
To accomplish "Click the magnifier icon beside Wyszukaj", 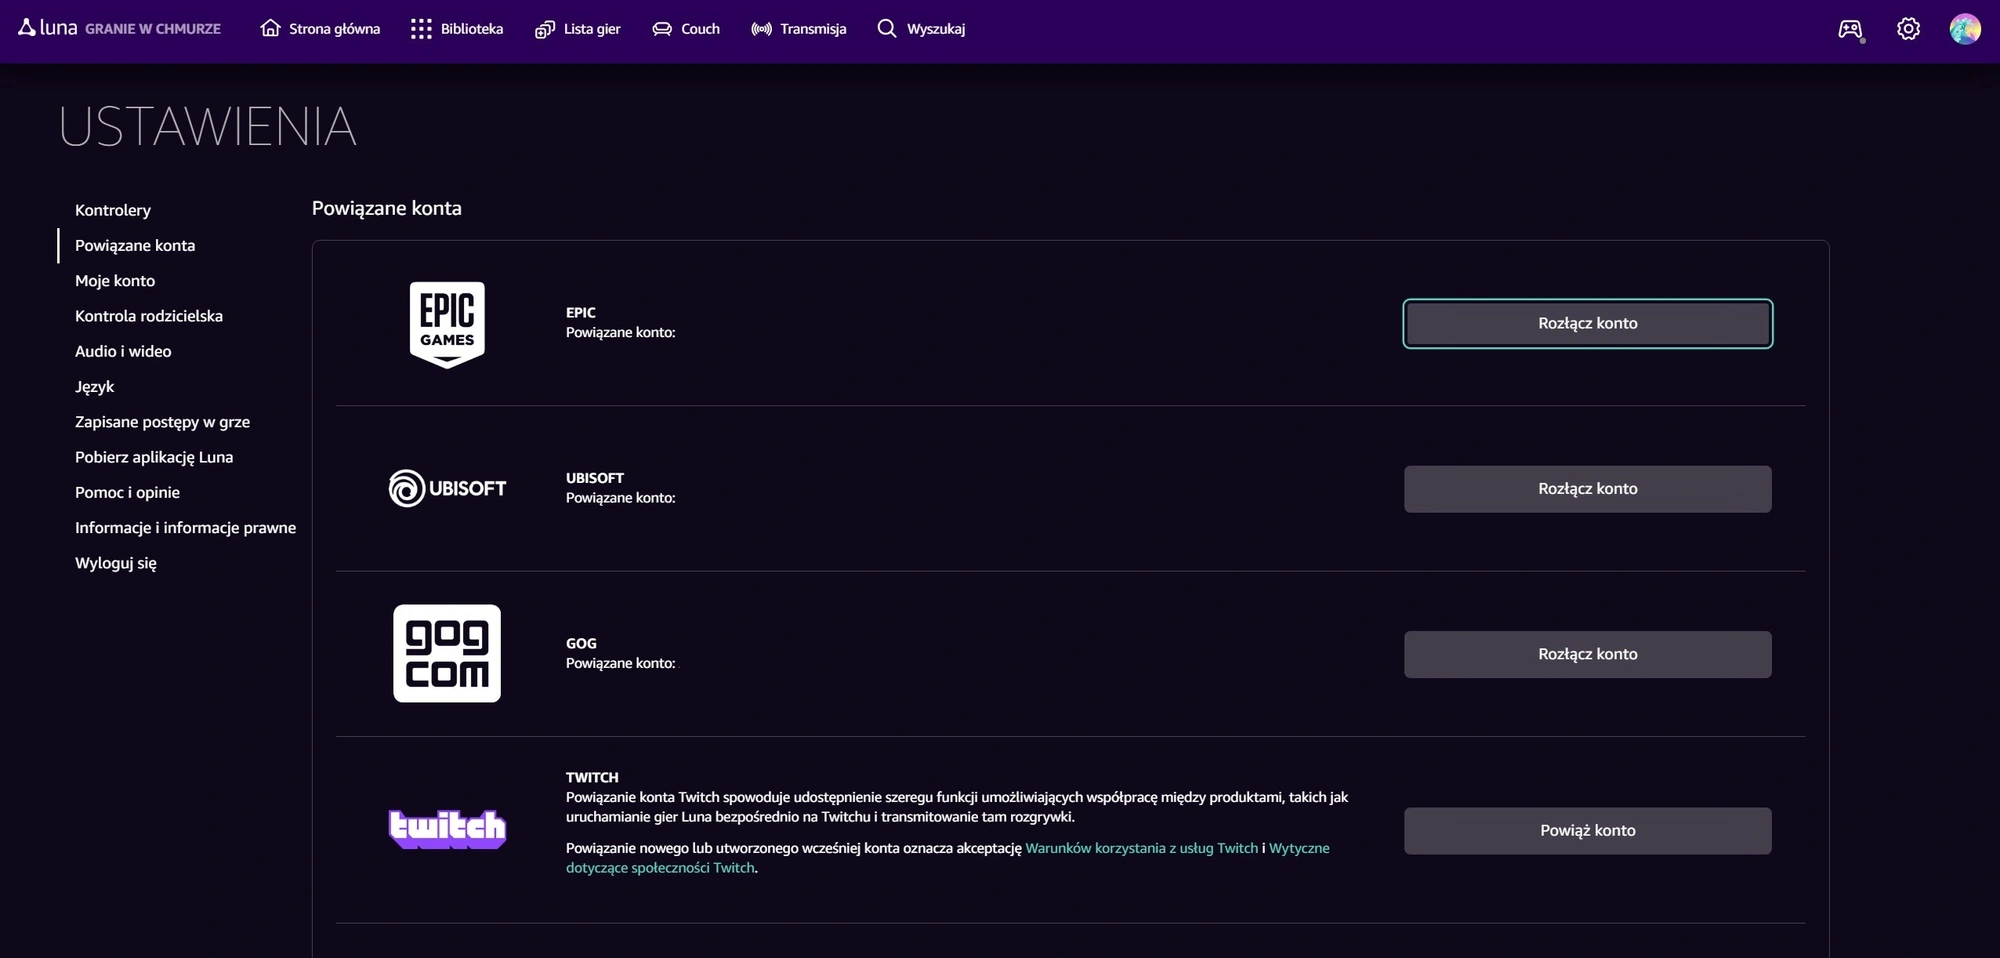I will point(887,28).
